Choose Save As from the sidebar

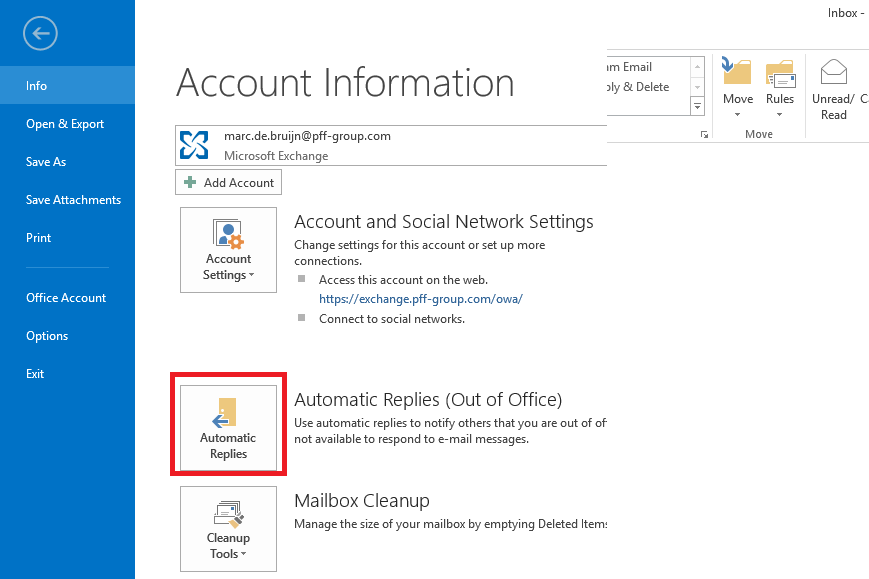pyautogui.click(x=46, y=162)
